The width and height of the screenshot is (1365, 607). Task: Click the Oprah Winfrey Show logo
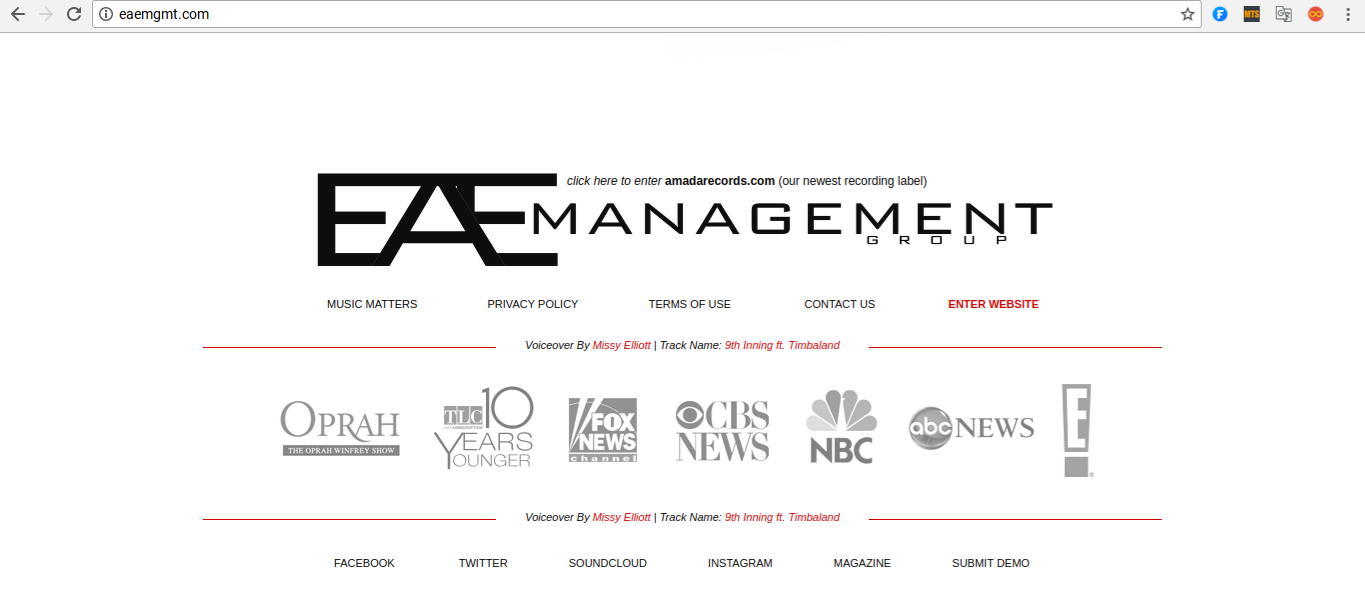(340, 428)
